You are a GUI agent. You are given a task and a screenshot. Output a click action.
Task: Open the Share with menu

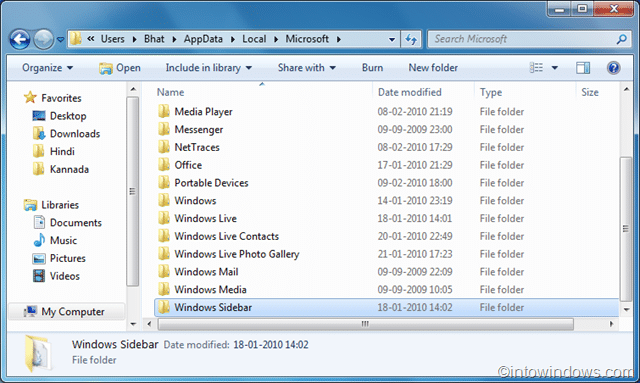click(307, 68)
